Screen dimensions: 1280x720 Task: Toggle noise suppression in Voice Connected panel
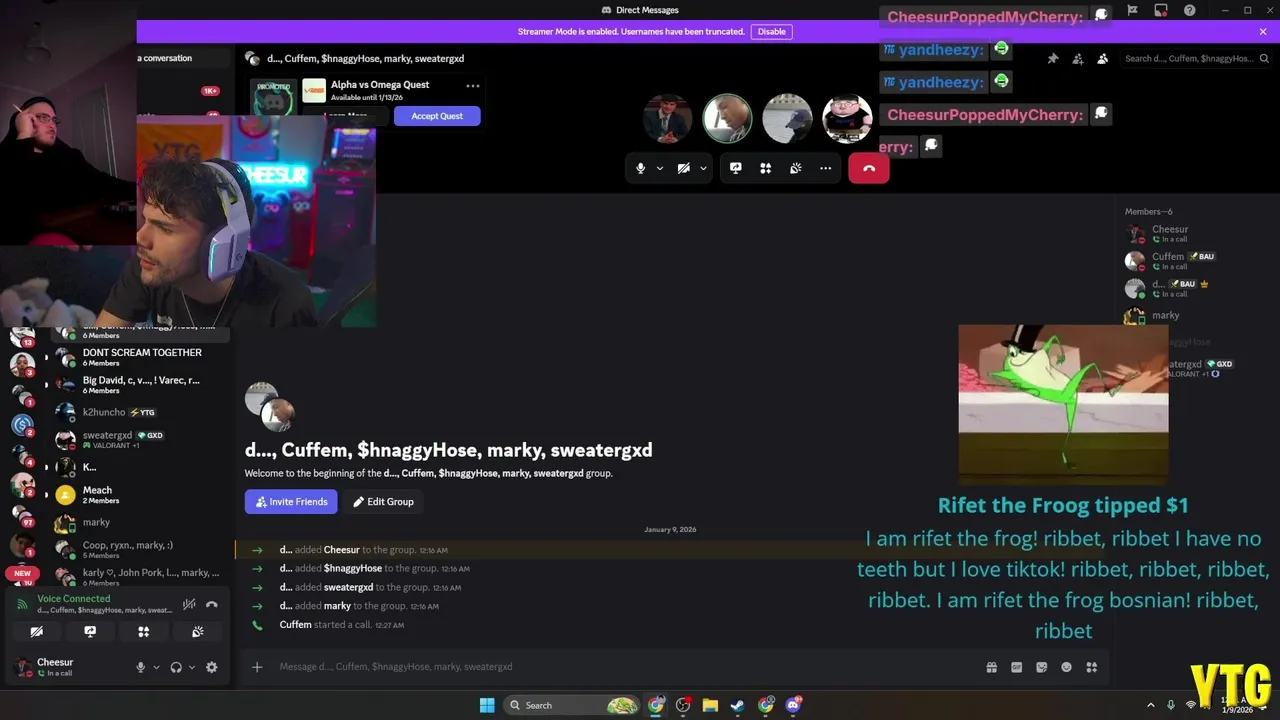pos(189,604)
